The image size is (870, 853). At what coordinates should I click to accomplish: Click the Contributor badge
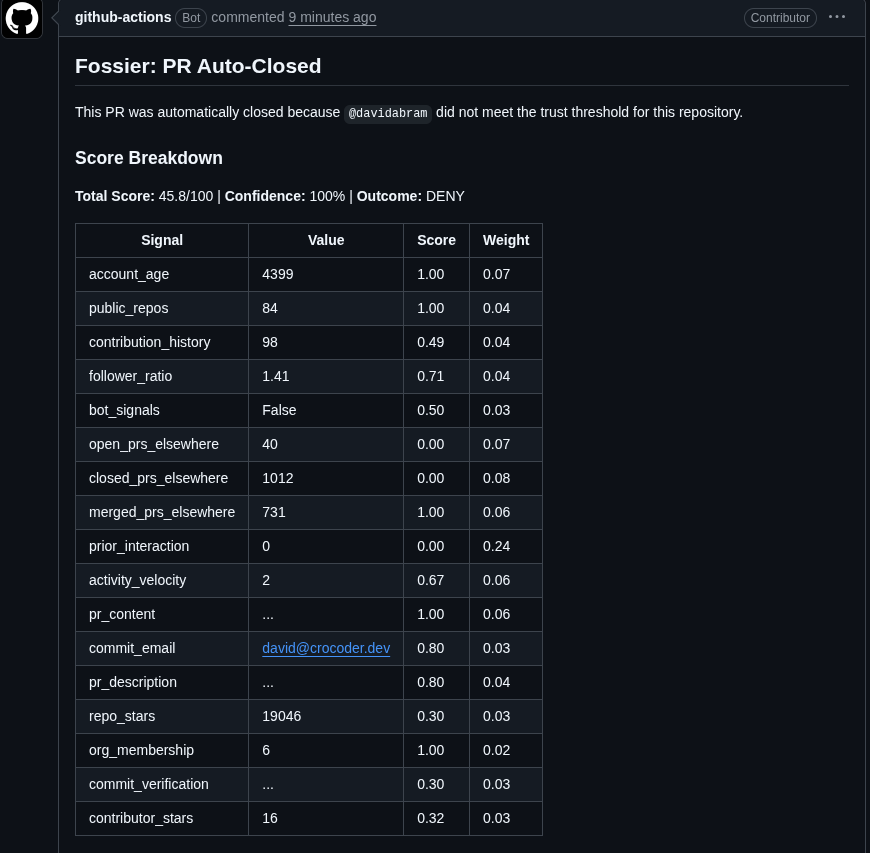[780, 18]
